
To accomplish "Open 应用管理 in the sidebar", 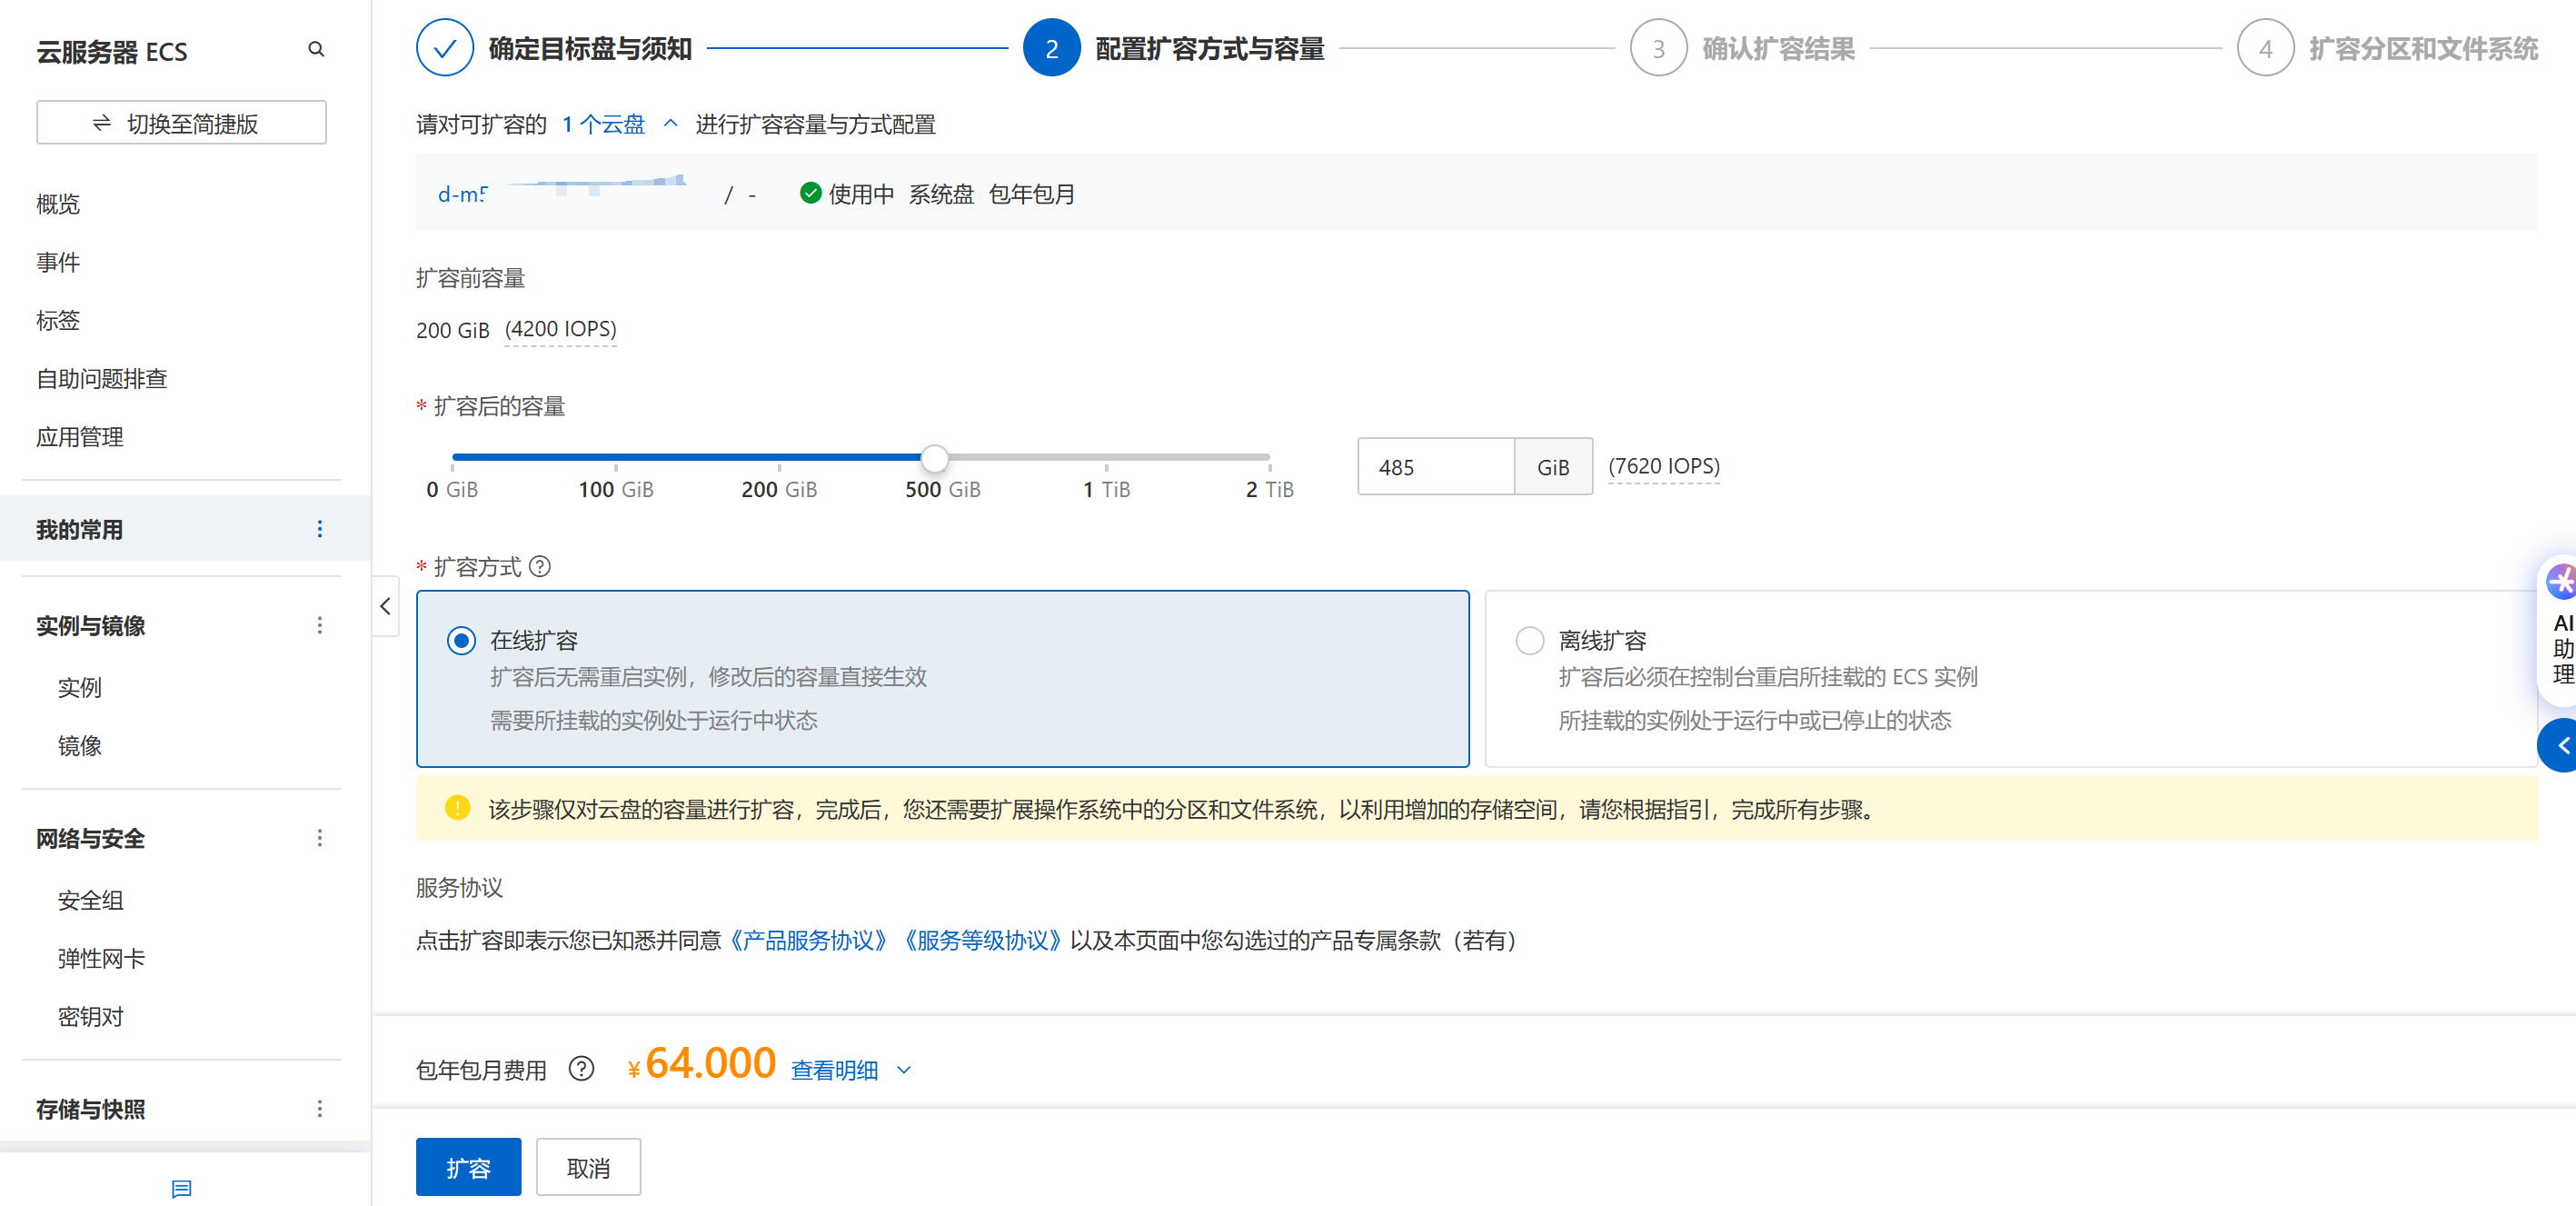I will pos(80,437).
